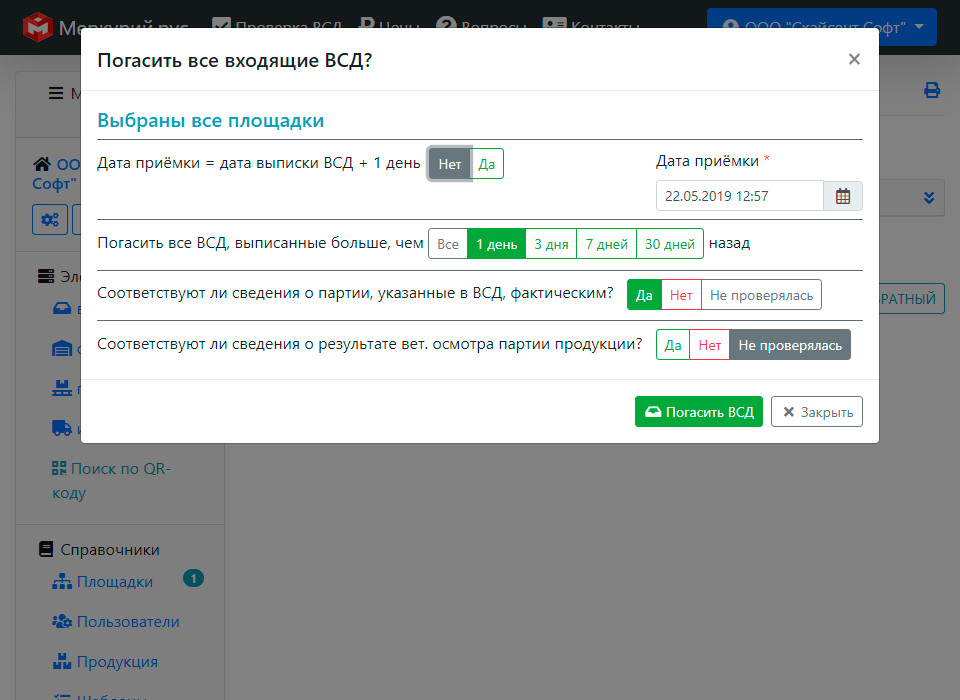Open Продукция in sidebar

[116, 662]
